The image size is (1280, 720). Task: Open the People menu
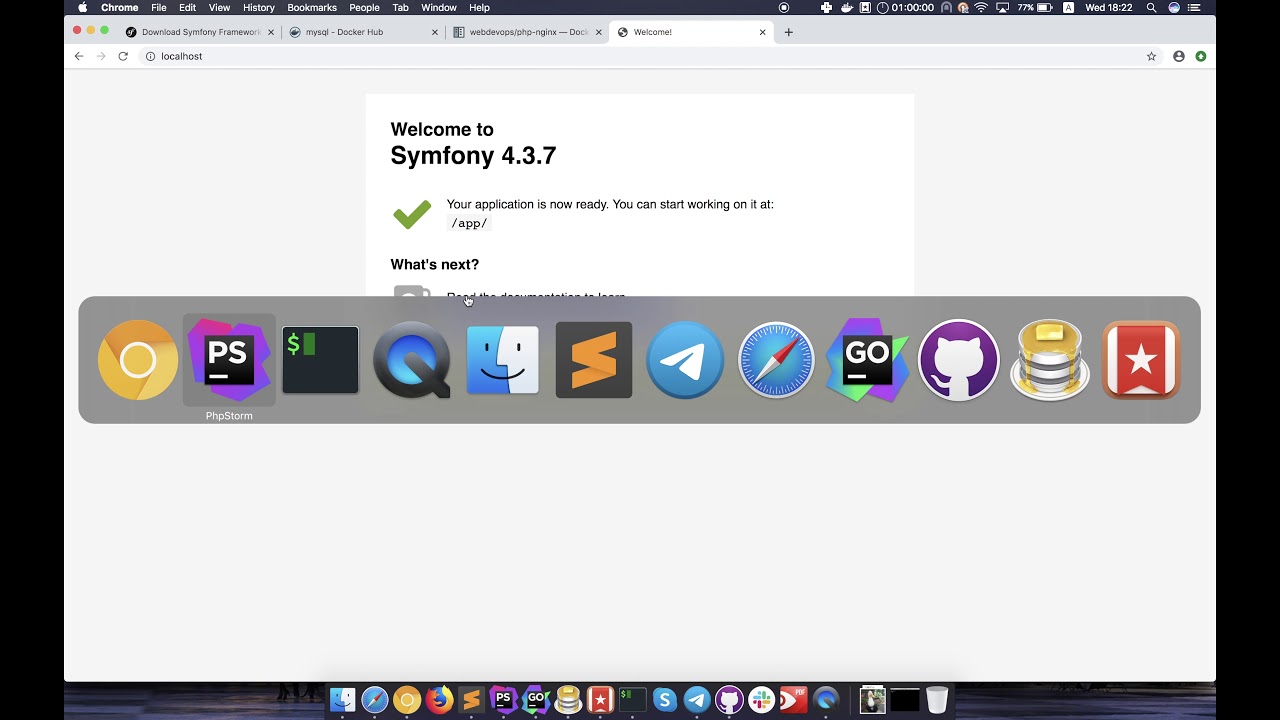click(364, 7)
